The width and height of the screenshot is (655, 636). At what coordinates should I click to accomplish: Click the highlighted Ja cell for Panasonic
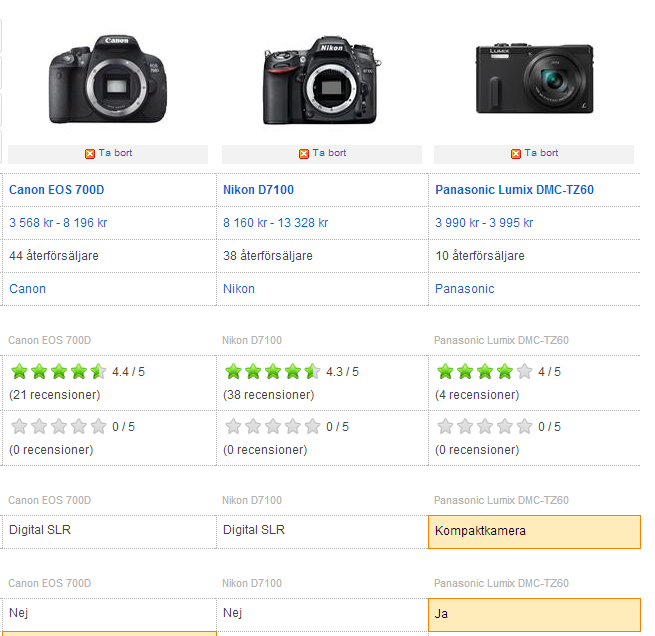pyautogui.click(x=534, y=615)
